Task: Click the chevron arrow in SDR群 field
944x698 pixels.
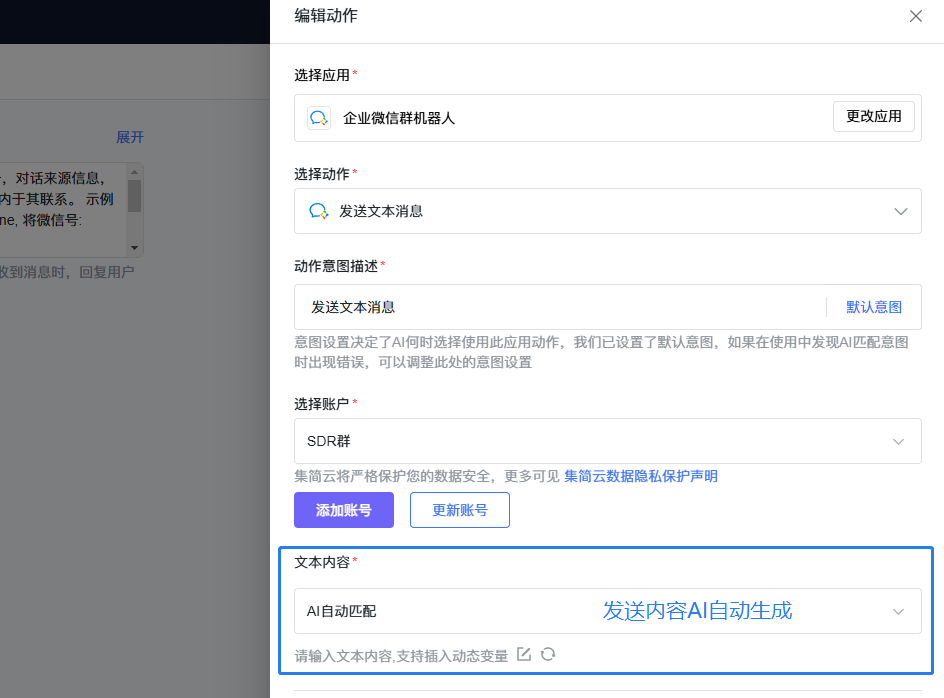Action: click(898, 441)
